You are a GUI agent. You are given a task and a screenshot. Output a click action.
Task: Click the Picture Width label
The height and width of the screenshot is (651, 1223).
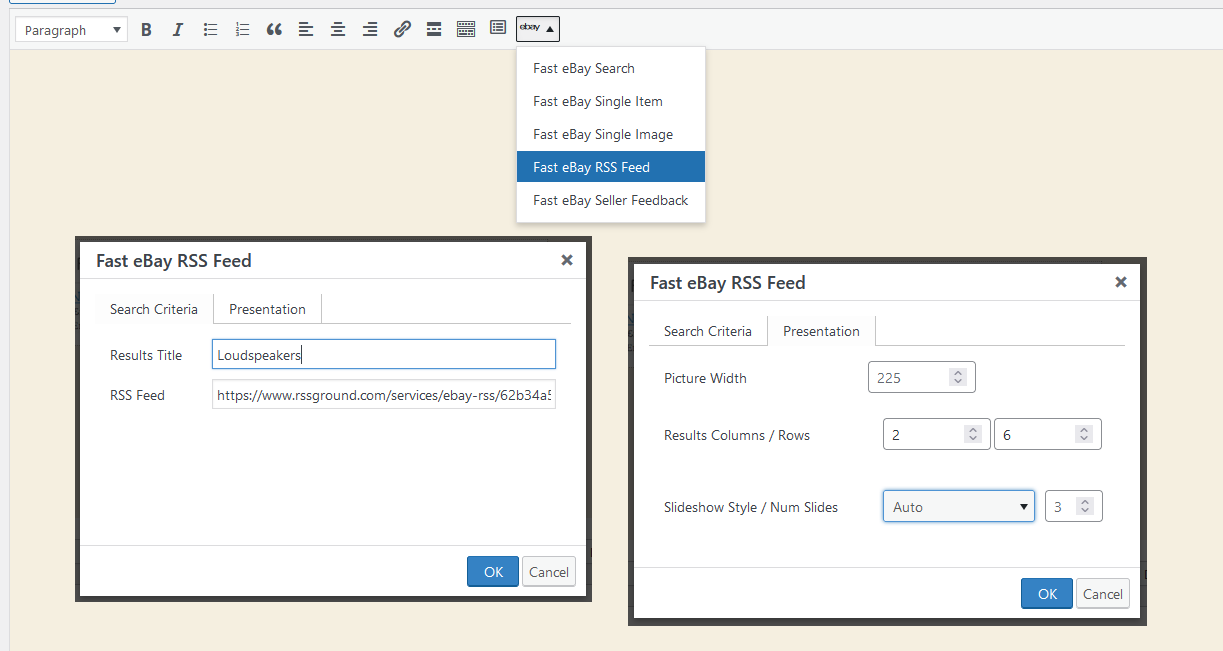pos(706,378)
